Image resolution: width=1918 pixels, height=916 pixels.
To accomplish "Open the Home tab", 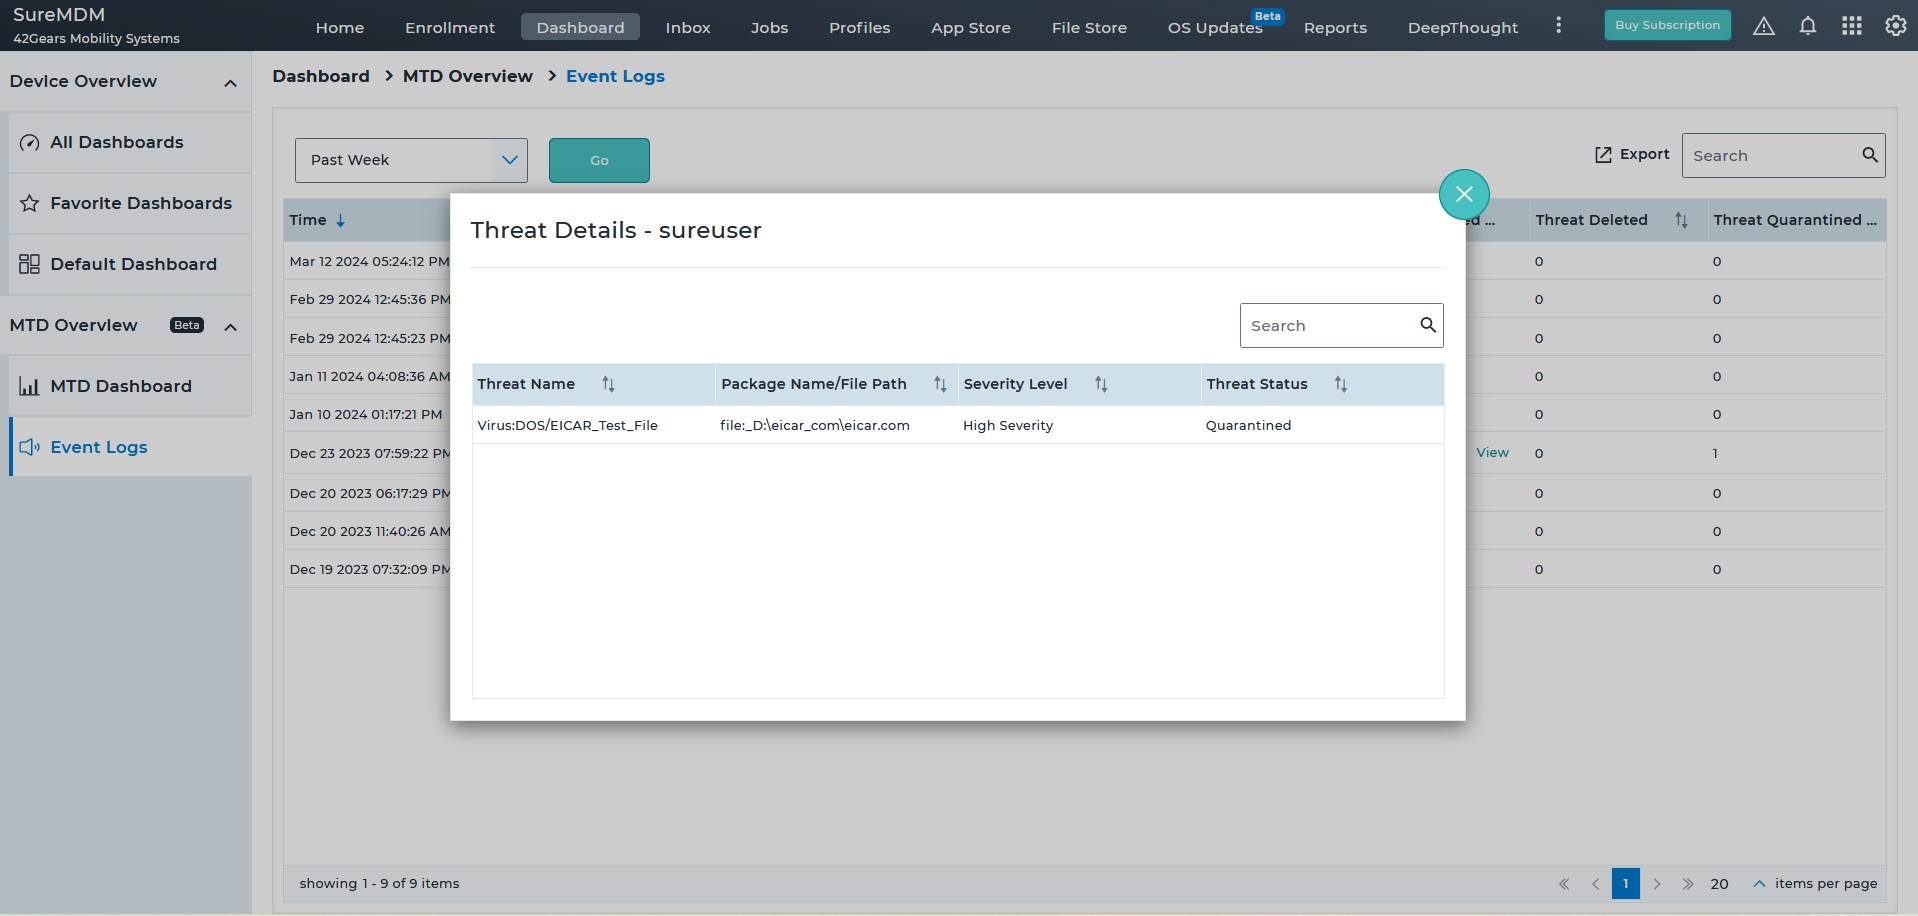I will pyautogui.click(x=340, y=27).
